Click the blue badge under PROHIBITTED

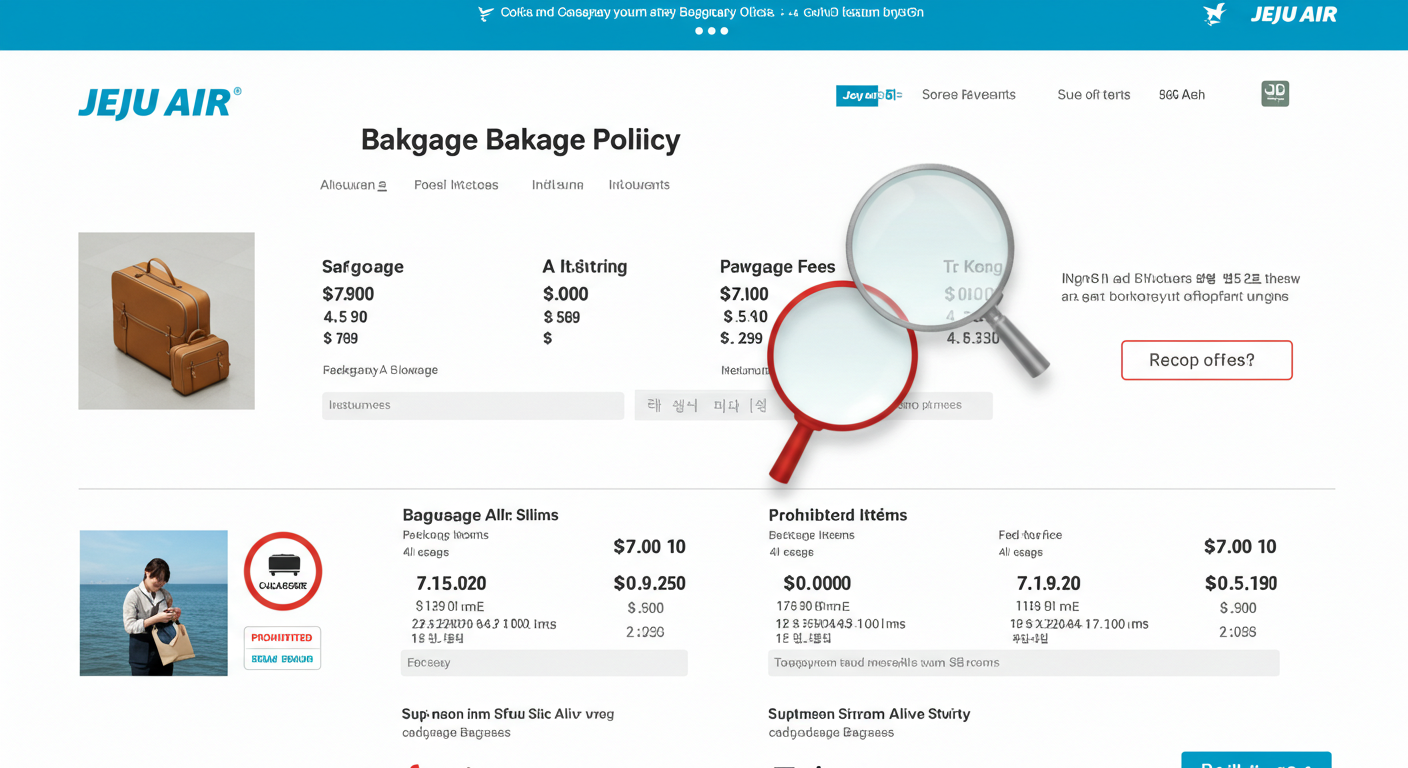tap(282, 659)
